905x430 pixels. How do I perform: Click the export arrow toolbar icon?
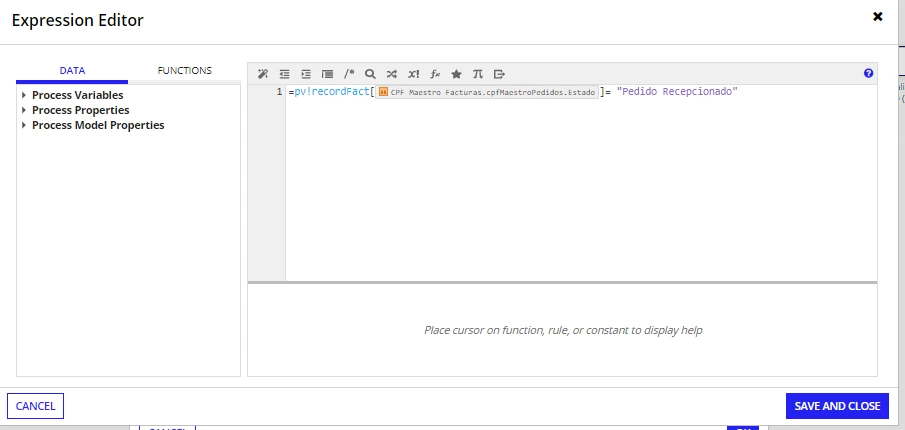499,74
